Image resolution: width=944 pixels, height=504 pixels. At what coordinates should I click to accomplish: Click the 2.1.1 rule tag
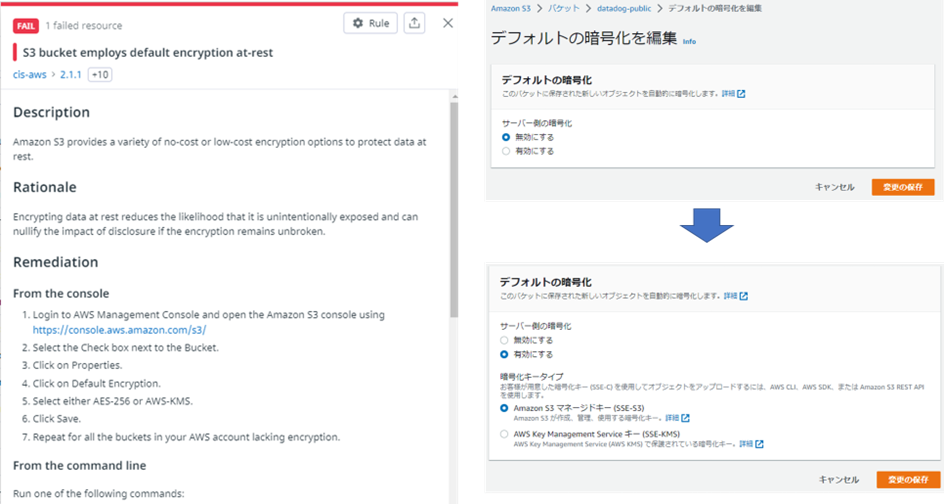tap(70, 75)
